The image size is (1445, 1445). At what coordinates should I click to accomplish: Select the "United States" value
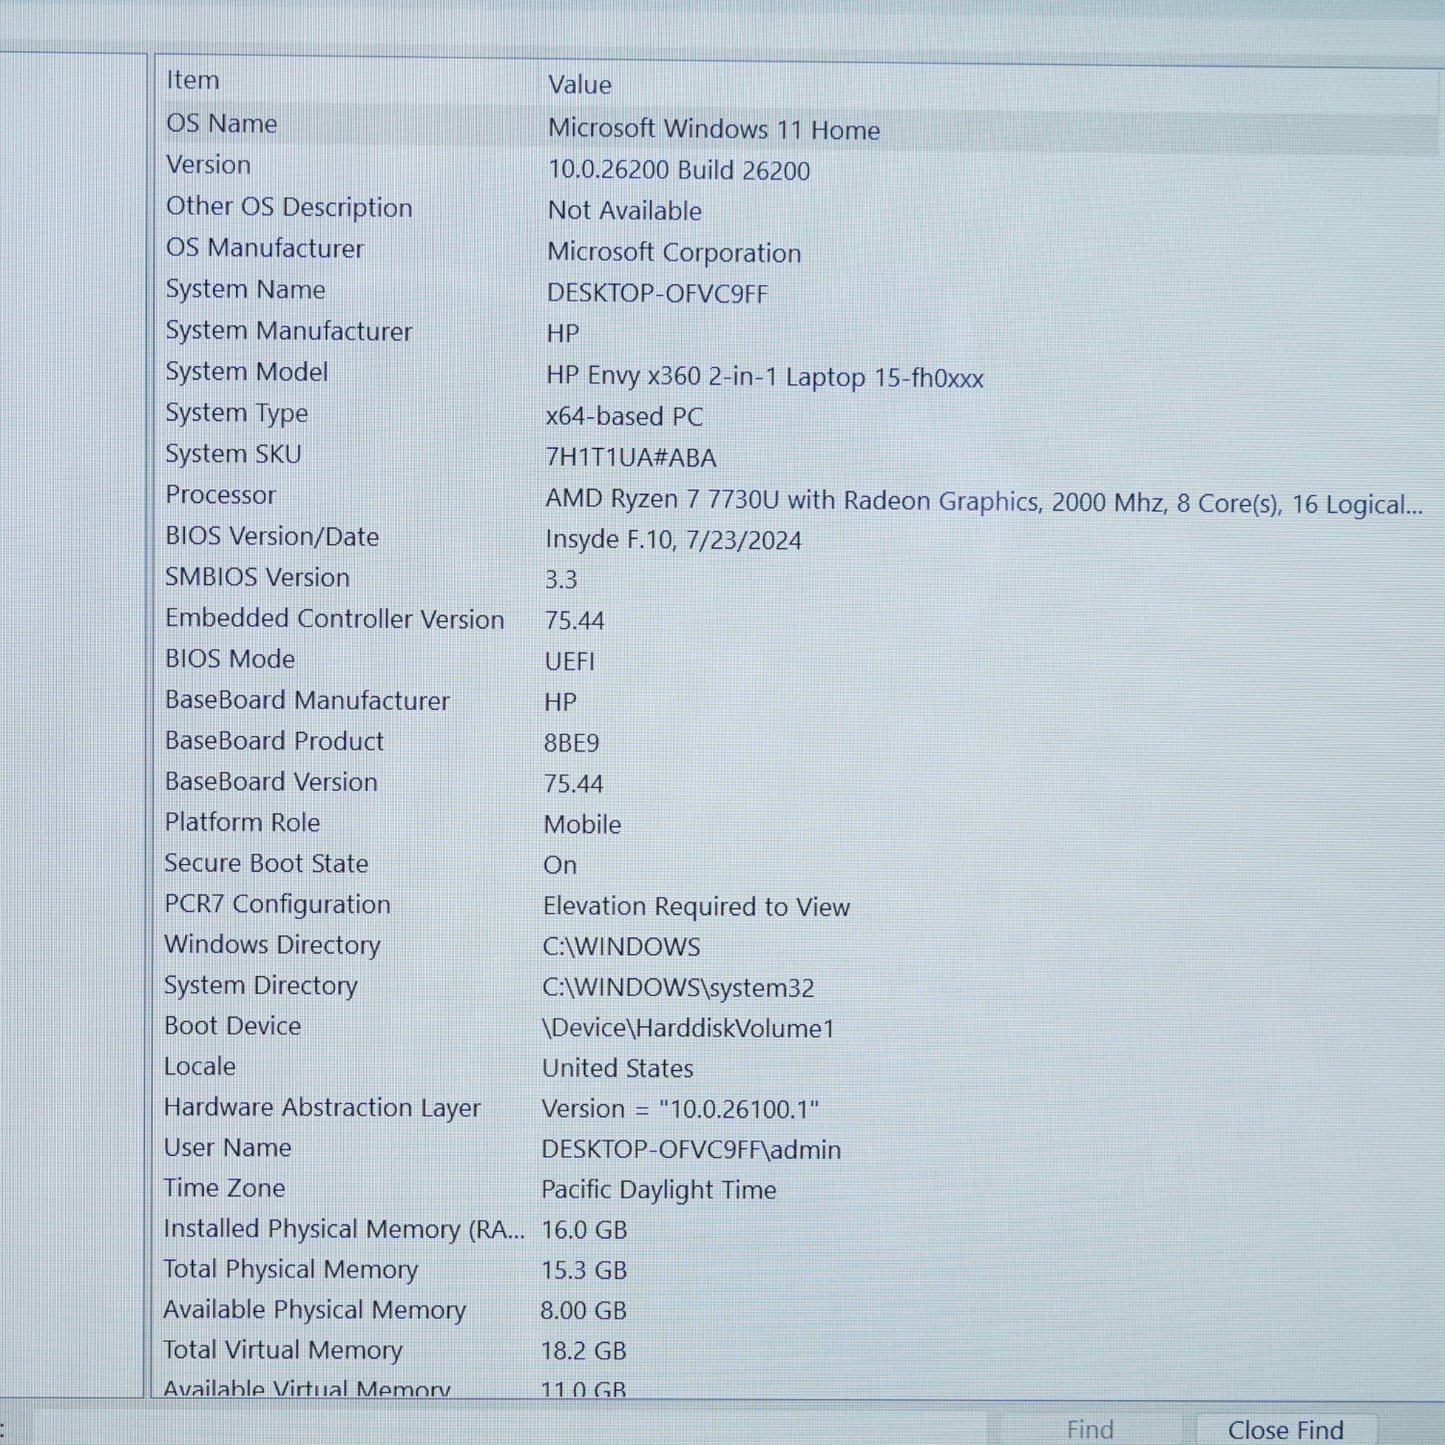(618, 1068)
